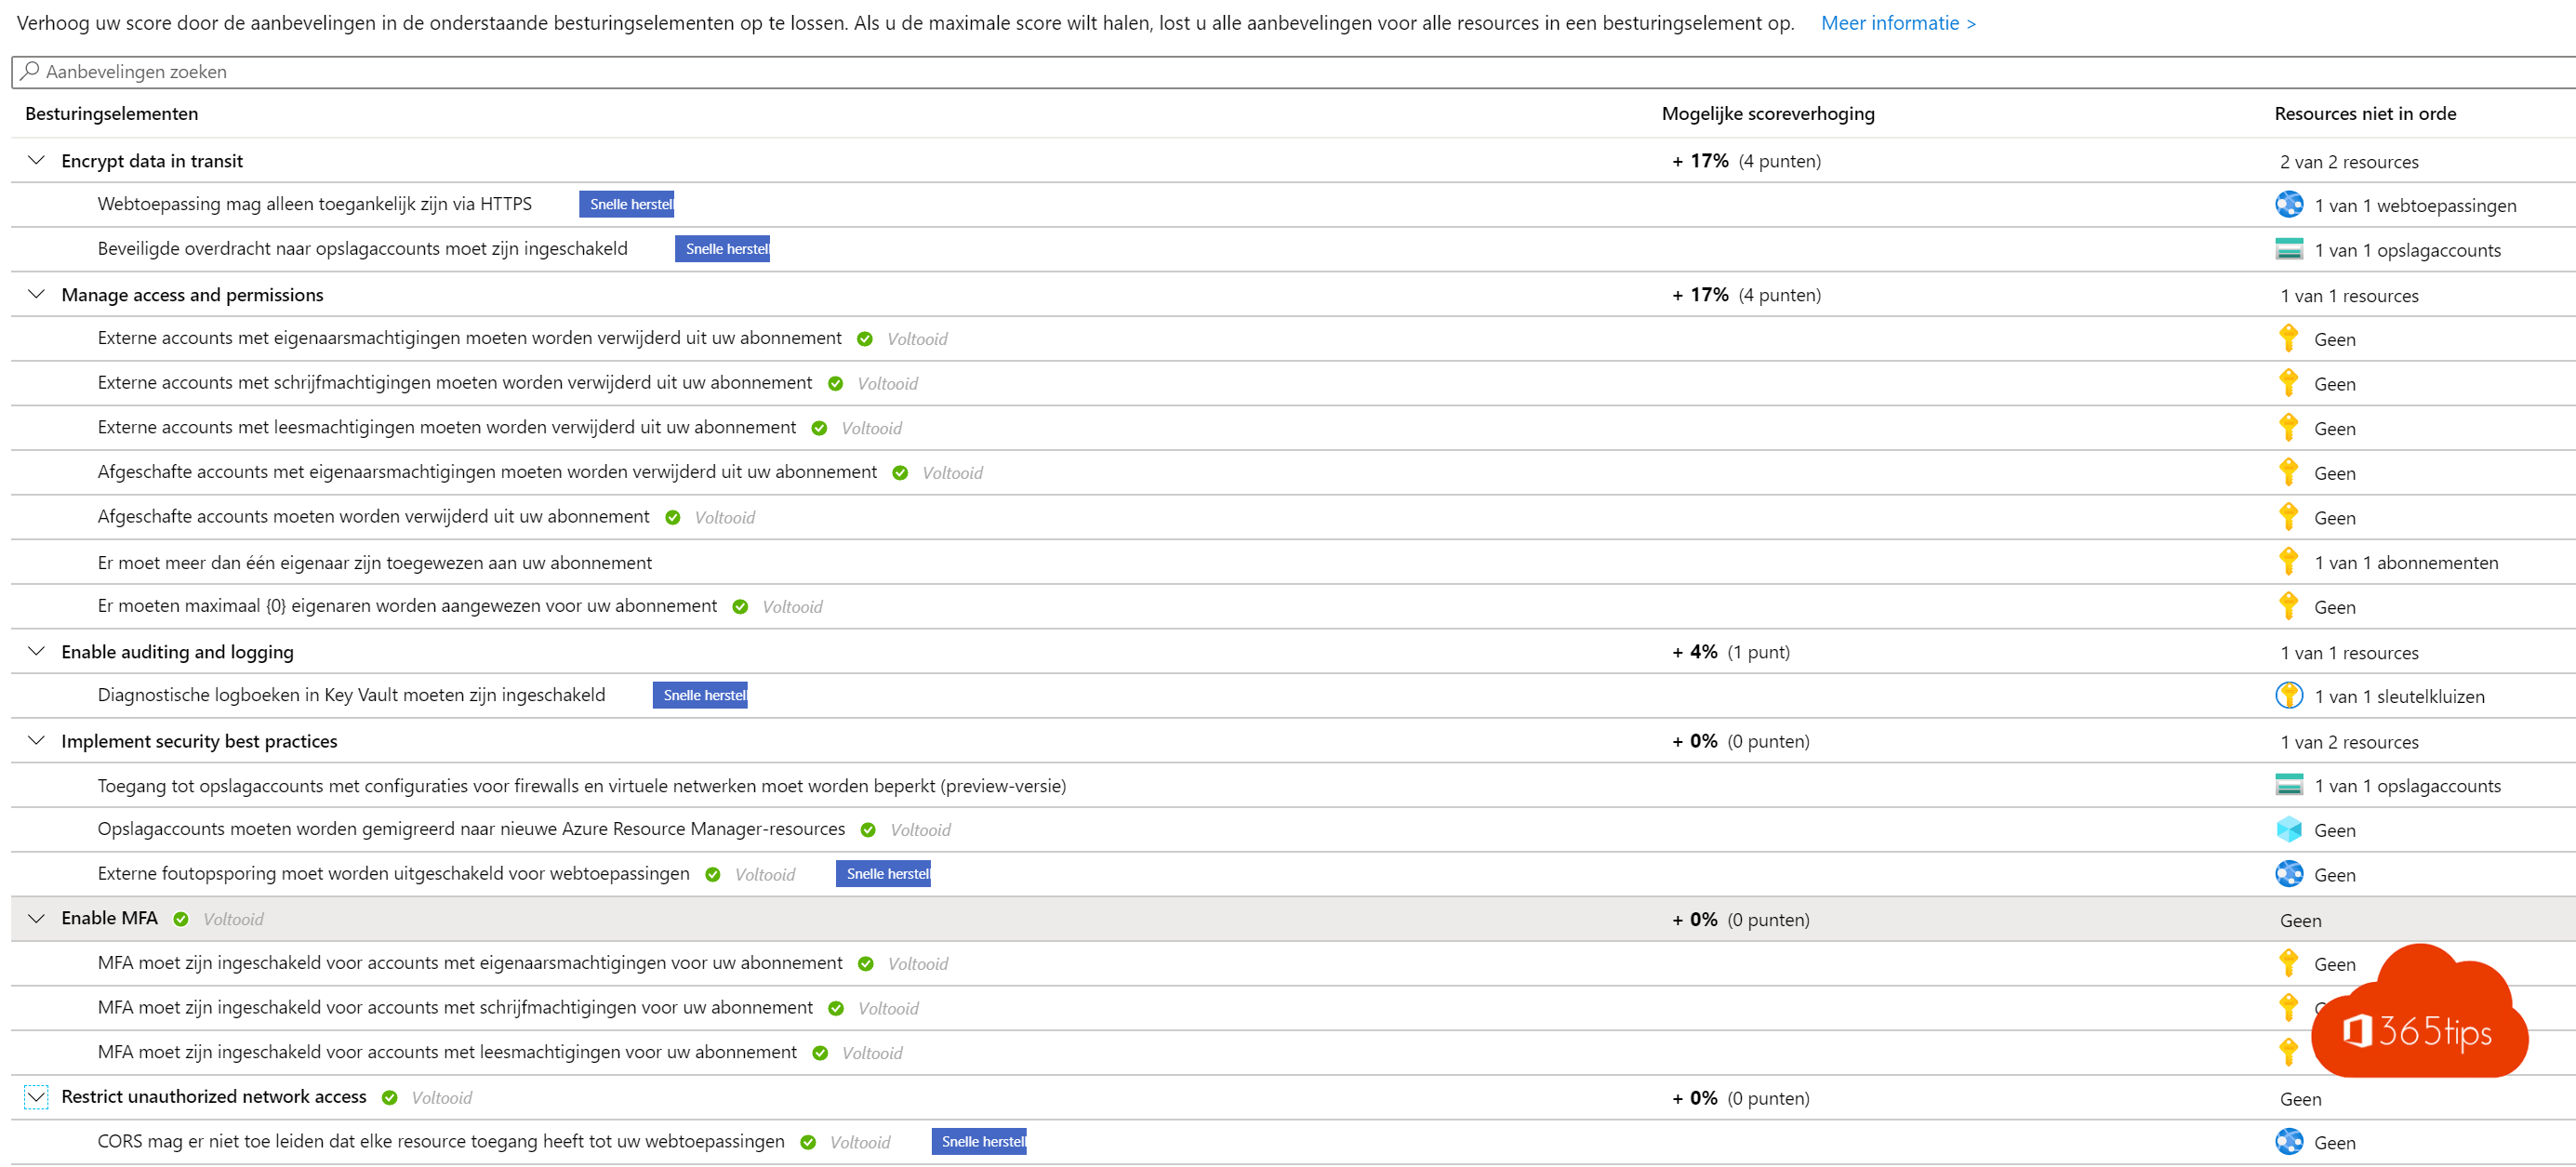Click storage icon beside Encrypt opslagaccounts row
This screenshot has height=1167, width=2576.
2288,249
